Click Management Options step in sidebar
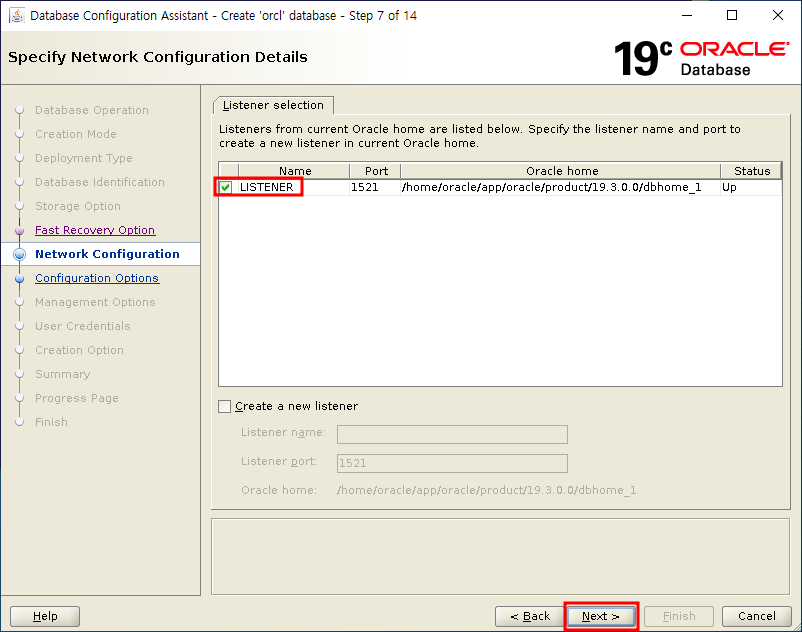802x632 pixels. 95,302
